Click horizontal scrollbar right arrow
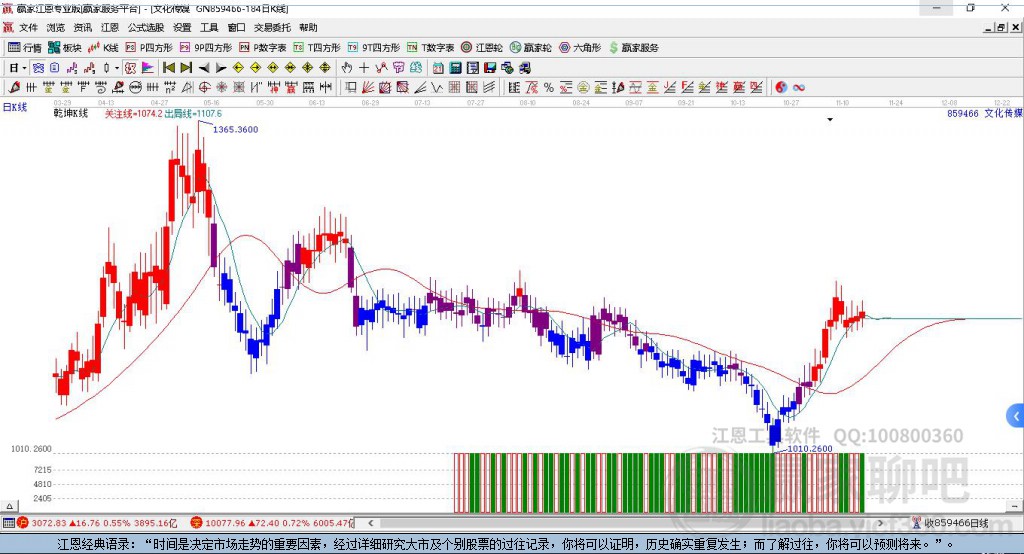Screen dimensions: 1024x554 [x=880, y=523]
